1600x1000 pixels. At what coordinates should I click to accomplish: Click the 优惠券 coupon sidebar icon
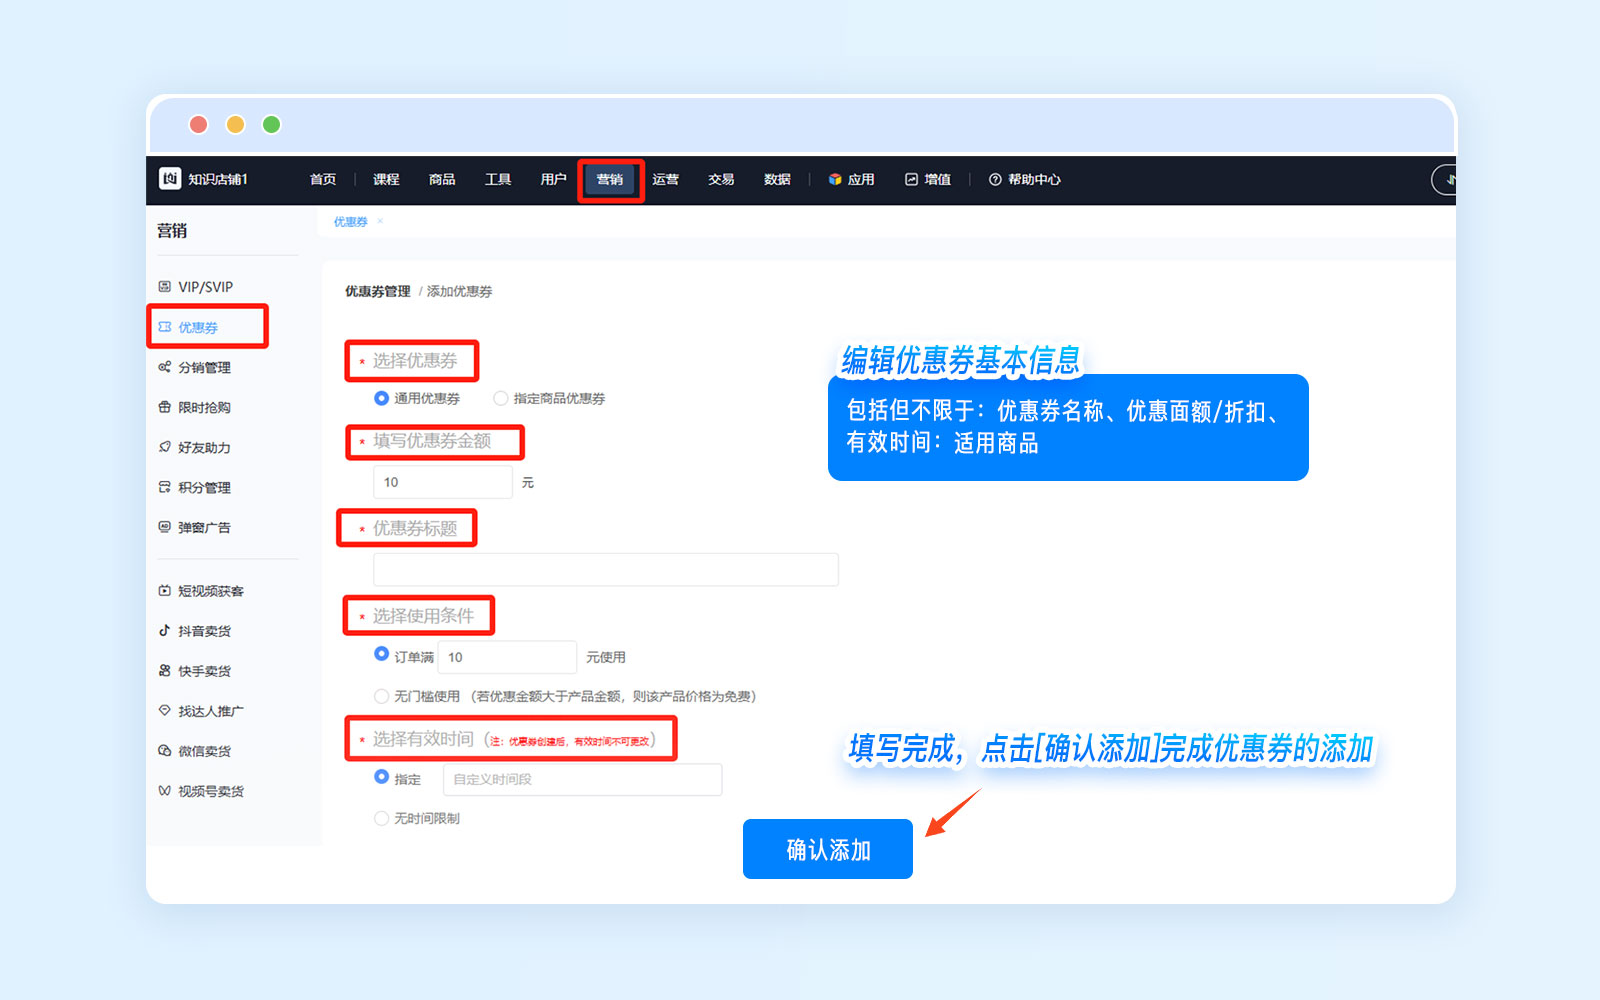(x=165, y=327)
